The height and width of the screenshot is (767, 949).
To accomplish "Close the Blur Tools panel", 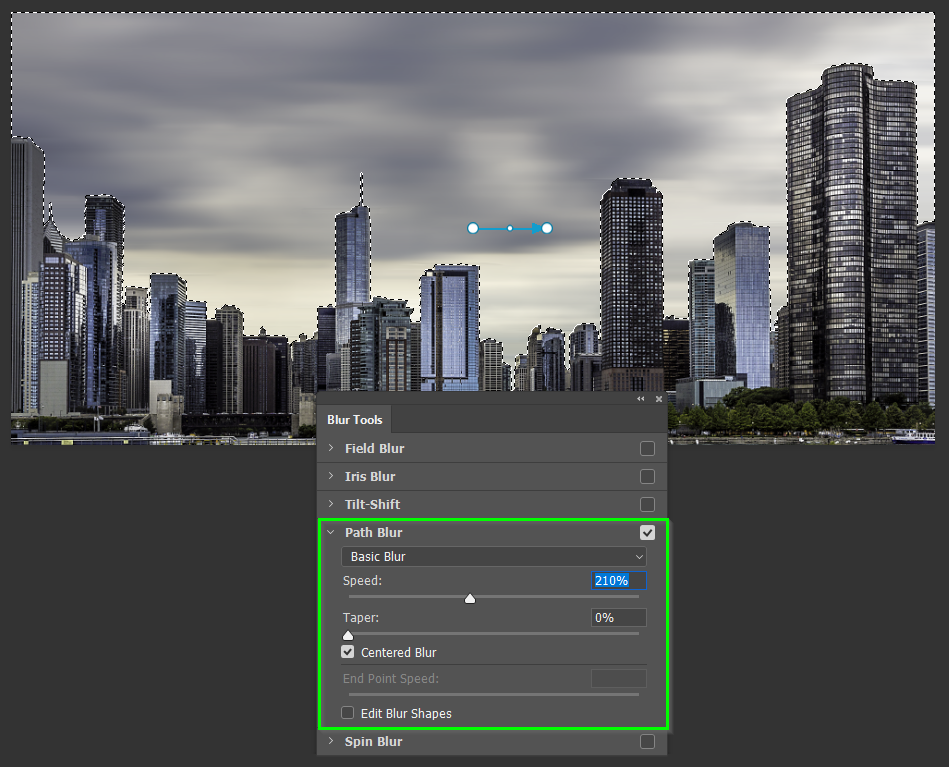I will [659, 399].
